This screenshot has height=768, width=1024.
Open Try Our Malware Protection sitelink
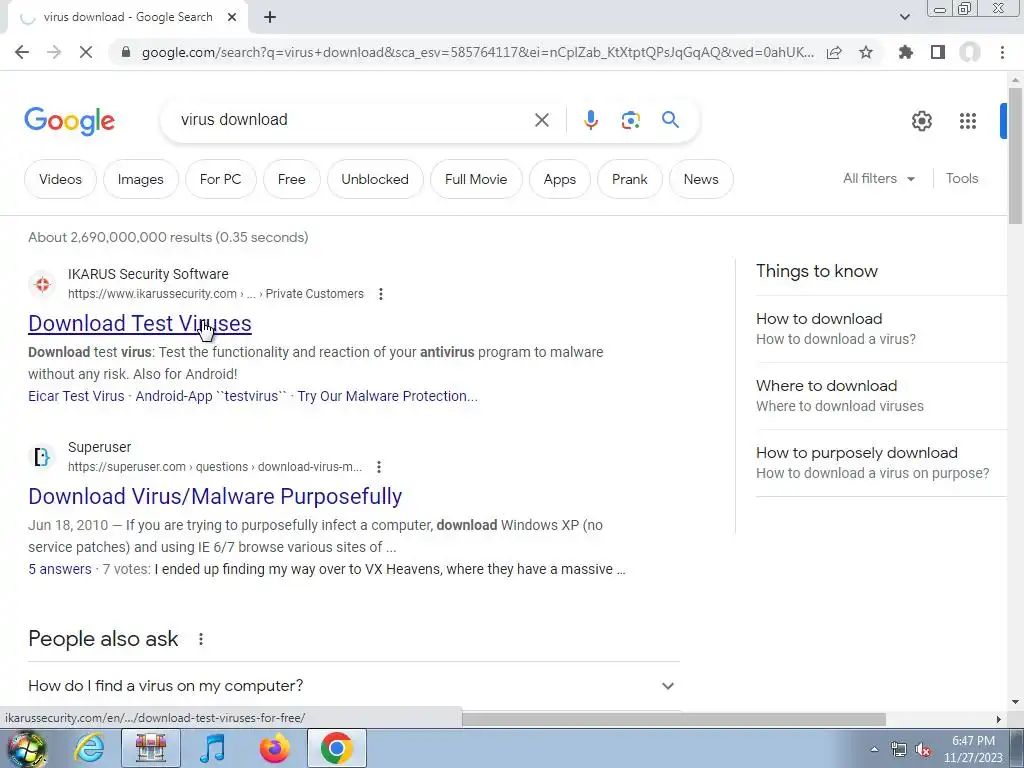click(x=387, y=396)
